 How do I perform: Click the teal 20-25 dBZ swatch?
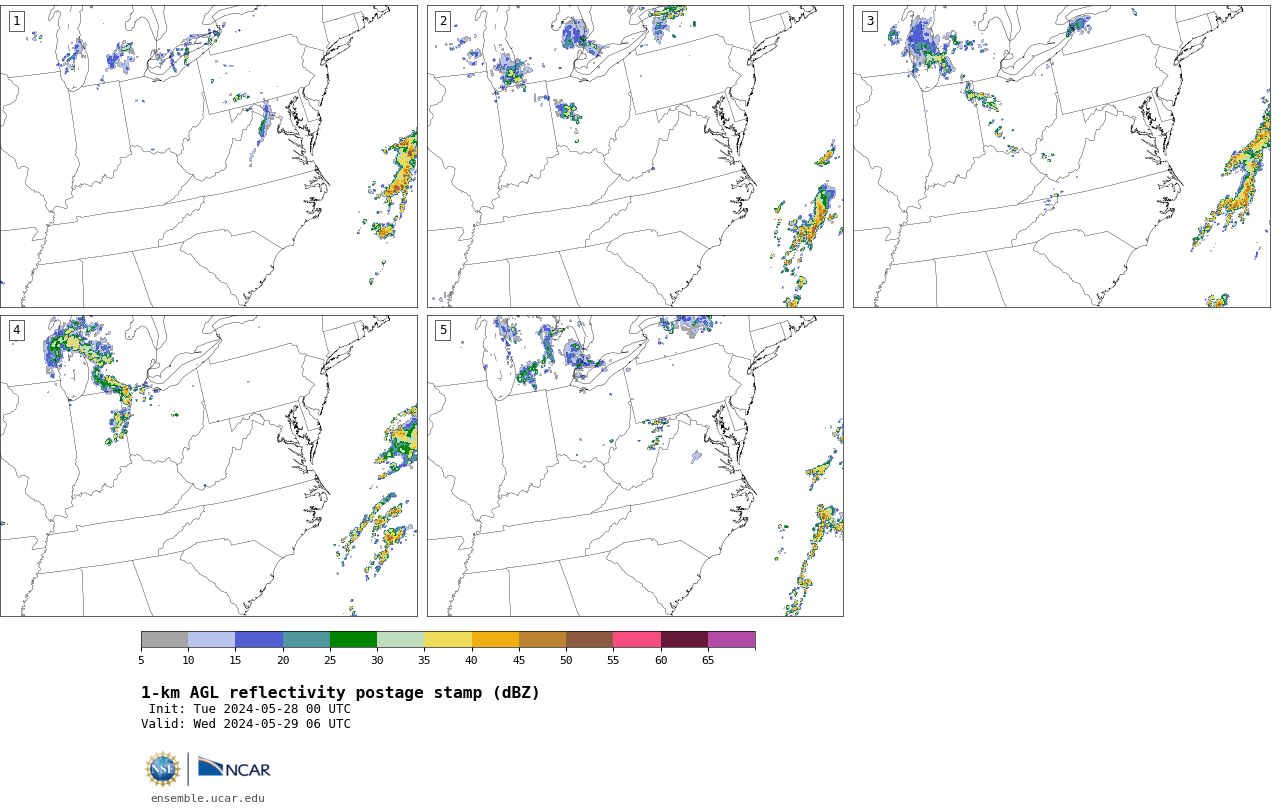[x=306, y=640]
